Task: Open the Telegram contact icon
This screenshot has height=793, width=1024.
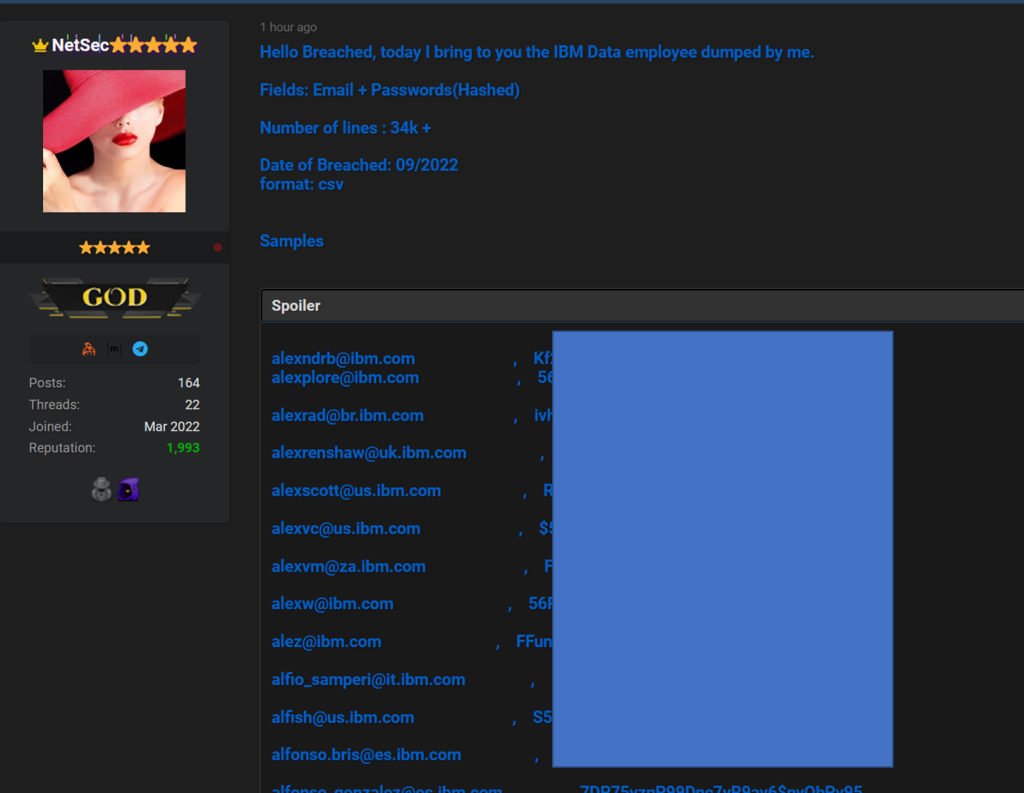Action: tap(140, 349)
